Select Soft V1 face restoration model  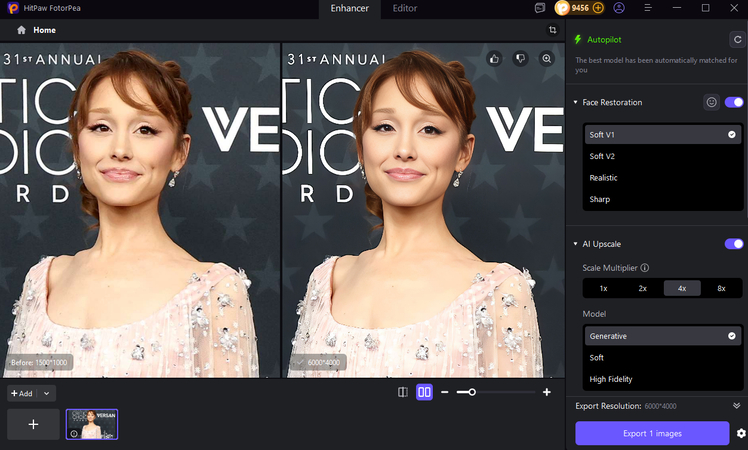[663, 135]
